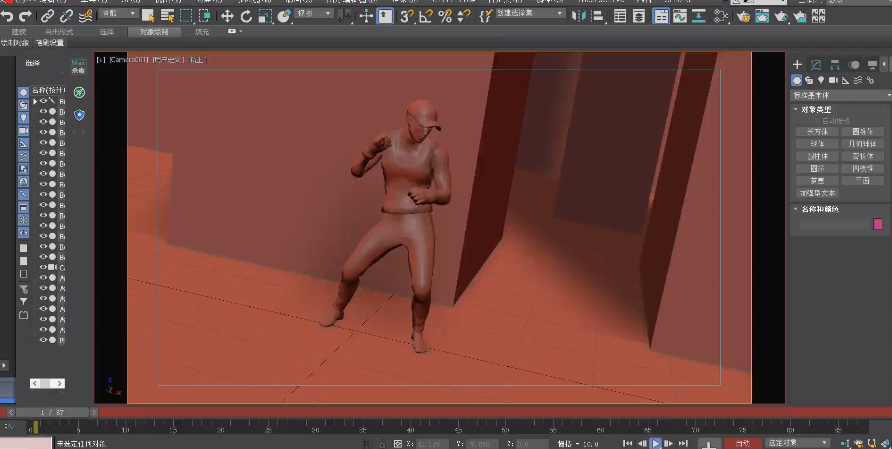Click the 茶壶 primitive button
Viewport: 892px width, 449px height.
click(817, 180)
